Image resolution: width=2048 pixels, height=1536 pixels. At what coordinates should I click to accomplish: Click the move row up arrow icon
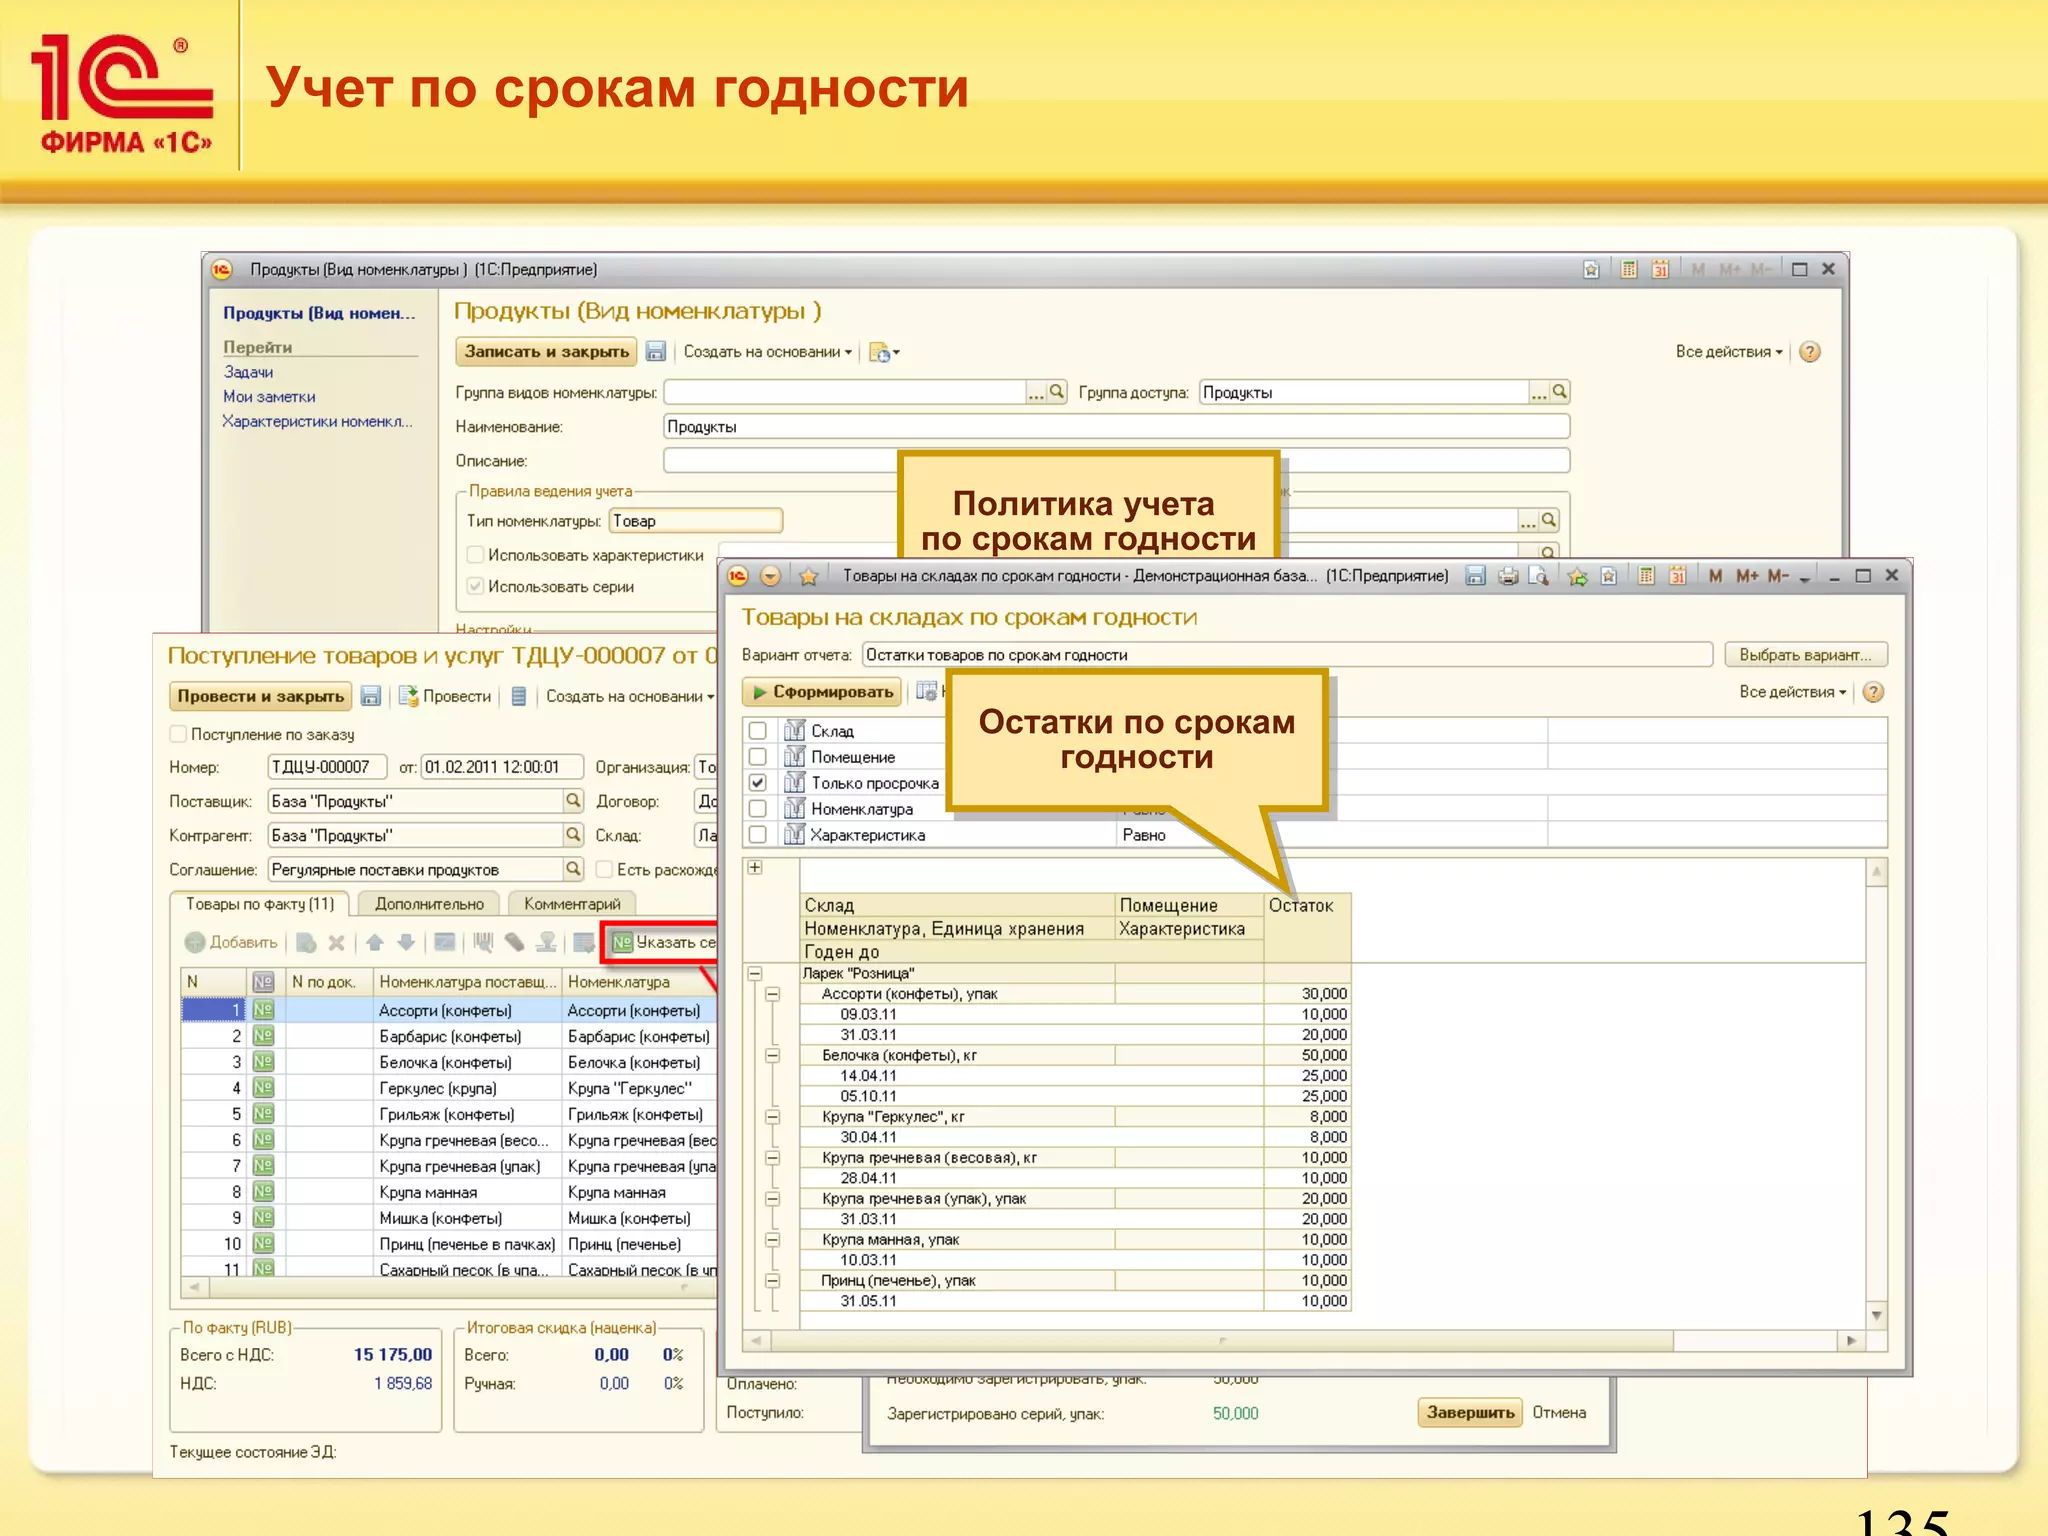(x=375, y=942)
